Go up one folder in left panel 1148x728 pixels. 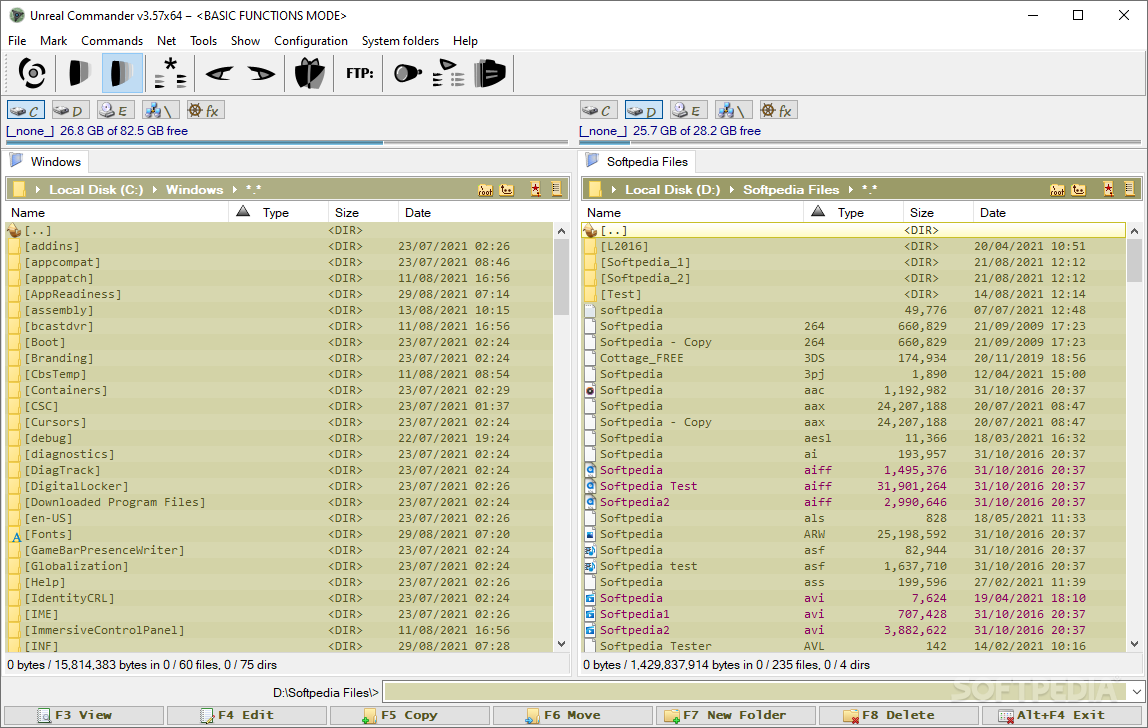(x=507, y=190)
